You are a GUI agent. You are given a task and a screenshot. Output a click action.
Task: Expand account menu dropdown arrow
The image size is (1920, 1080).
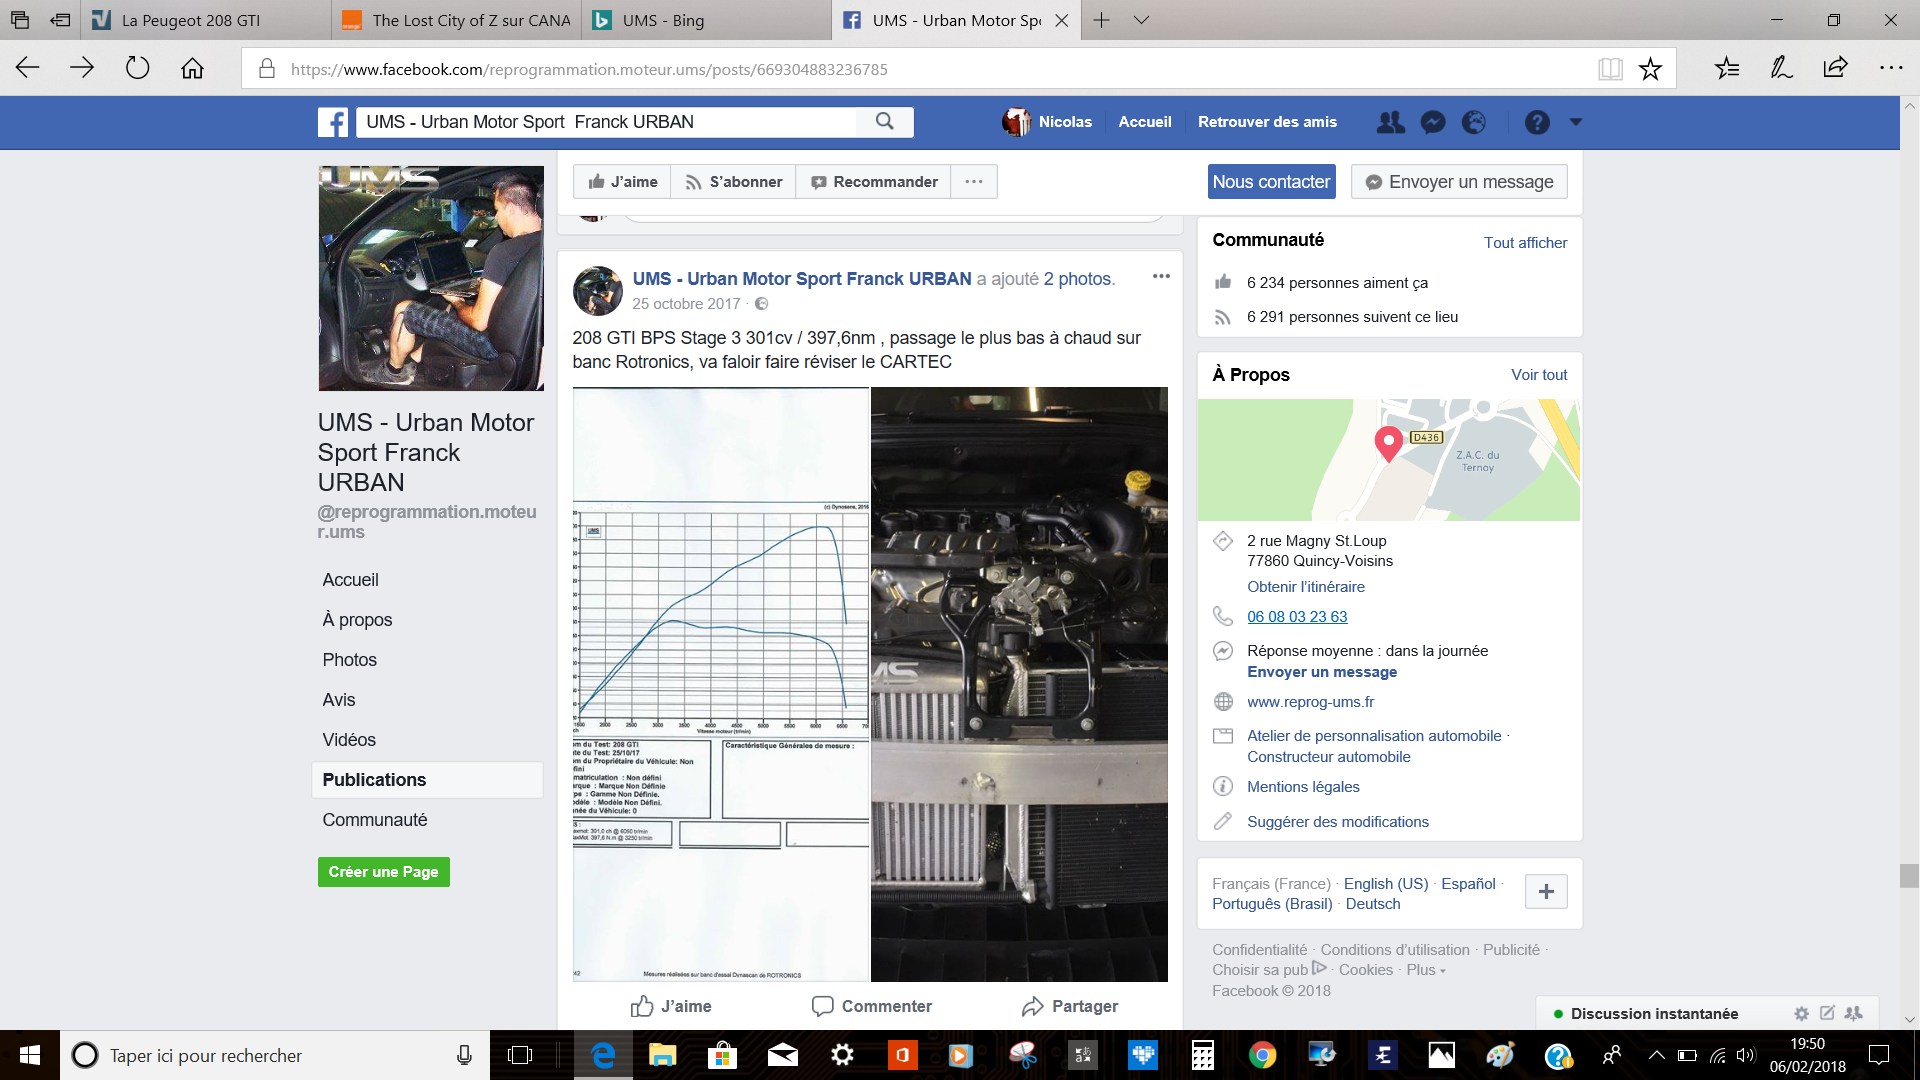click(x=1576, y=122)
